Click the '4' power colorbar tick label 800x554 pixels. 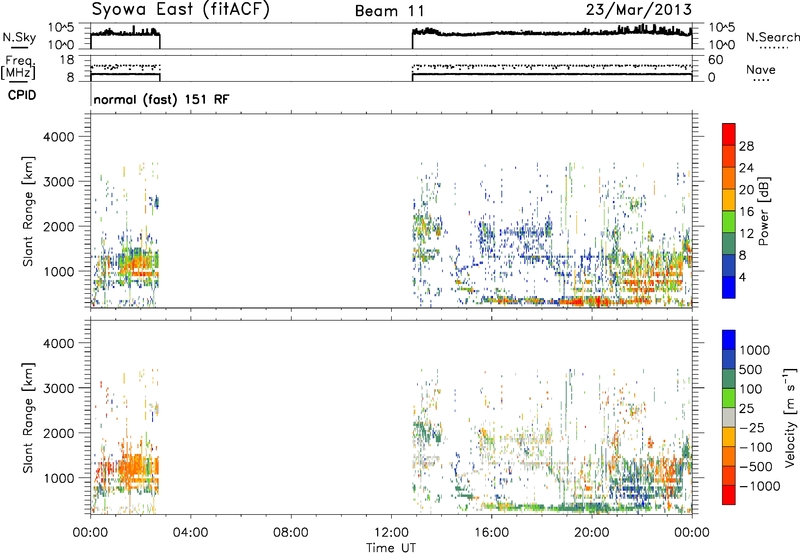click(742, 277)
